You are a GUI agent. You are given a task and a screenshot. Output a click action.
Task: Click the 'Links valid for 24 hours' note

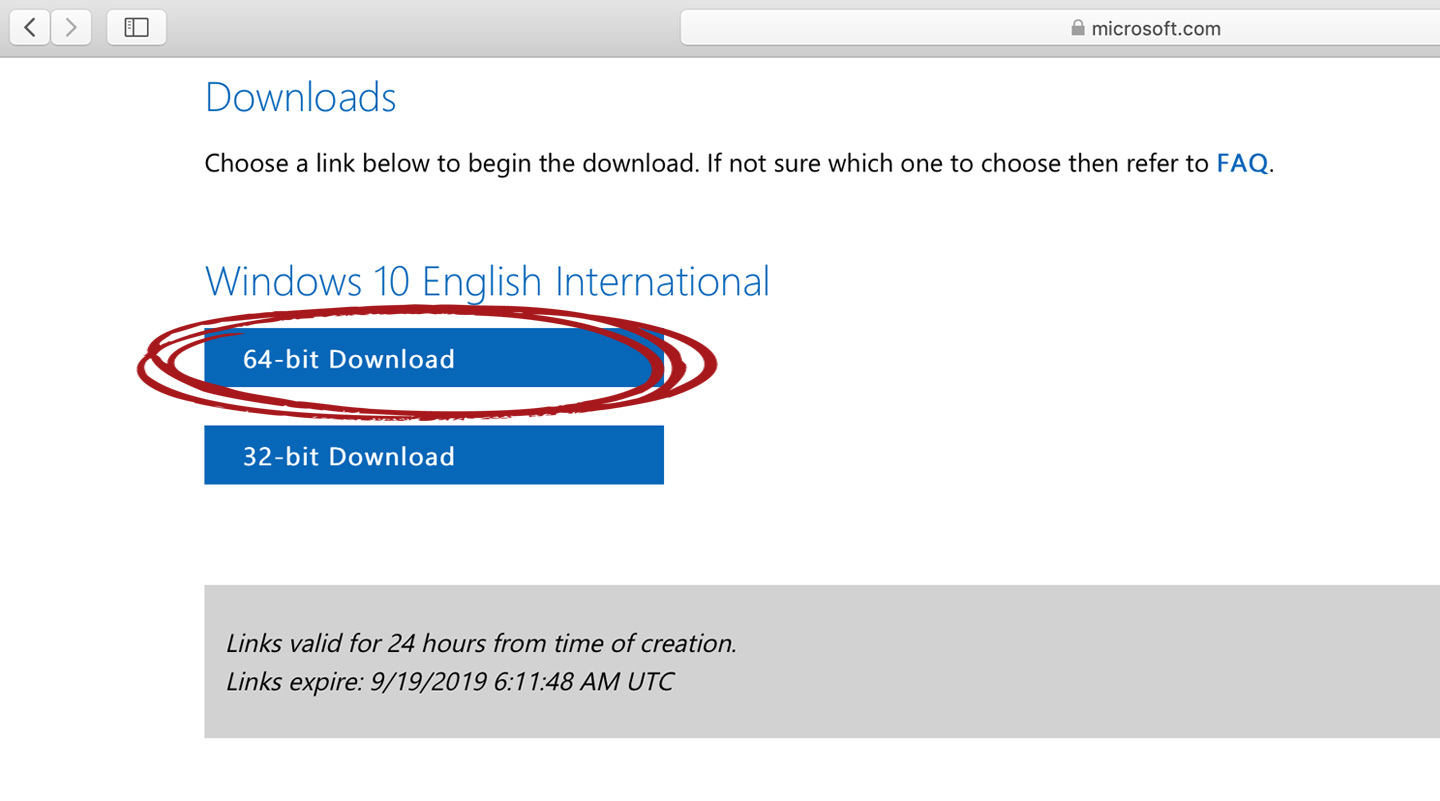click(481, 643)
